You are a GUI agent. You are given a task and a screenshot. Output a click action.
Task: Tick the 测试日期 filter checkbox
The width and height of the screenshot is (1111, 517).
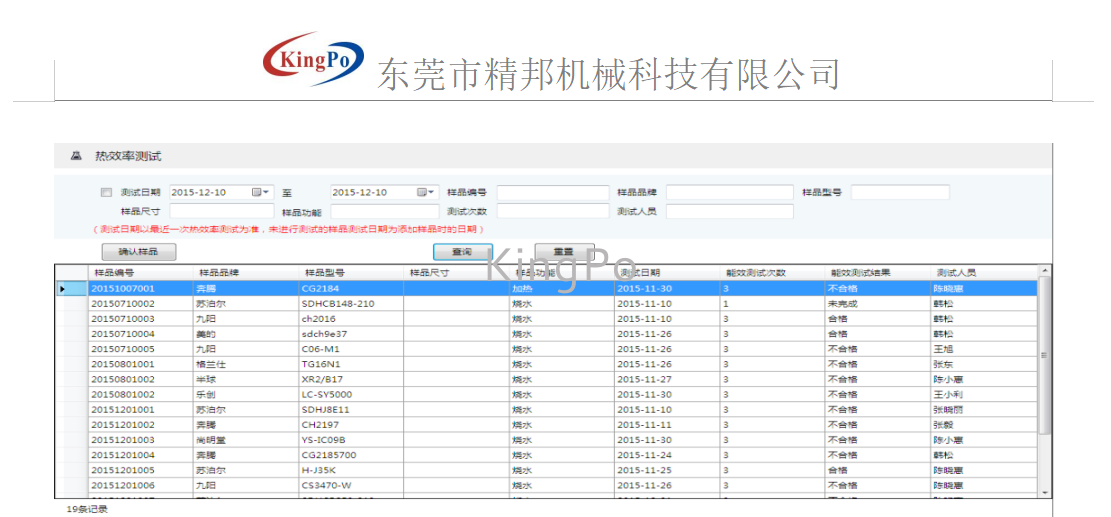point(106,192)
